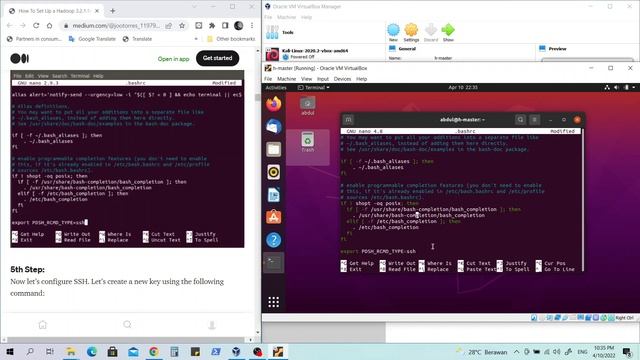Open Windows notification center
Screen dimensions: 640x360
coord(627,351)
